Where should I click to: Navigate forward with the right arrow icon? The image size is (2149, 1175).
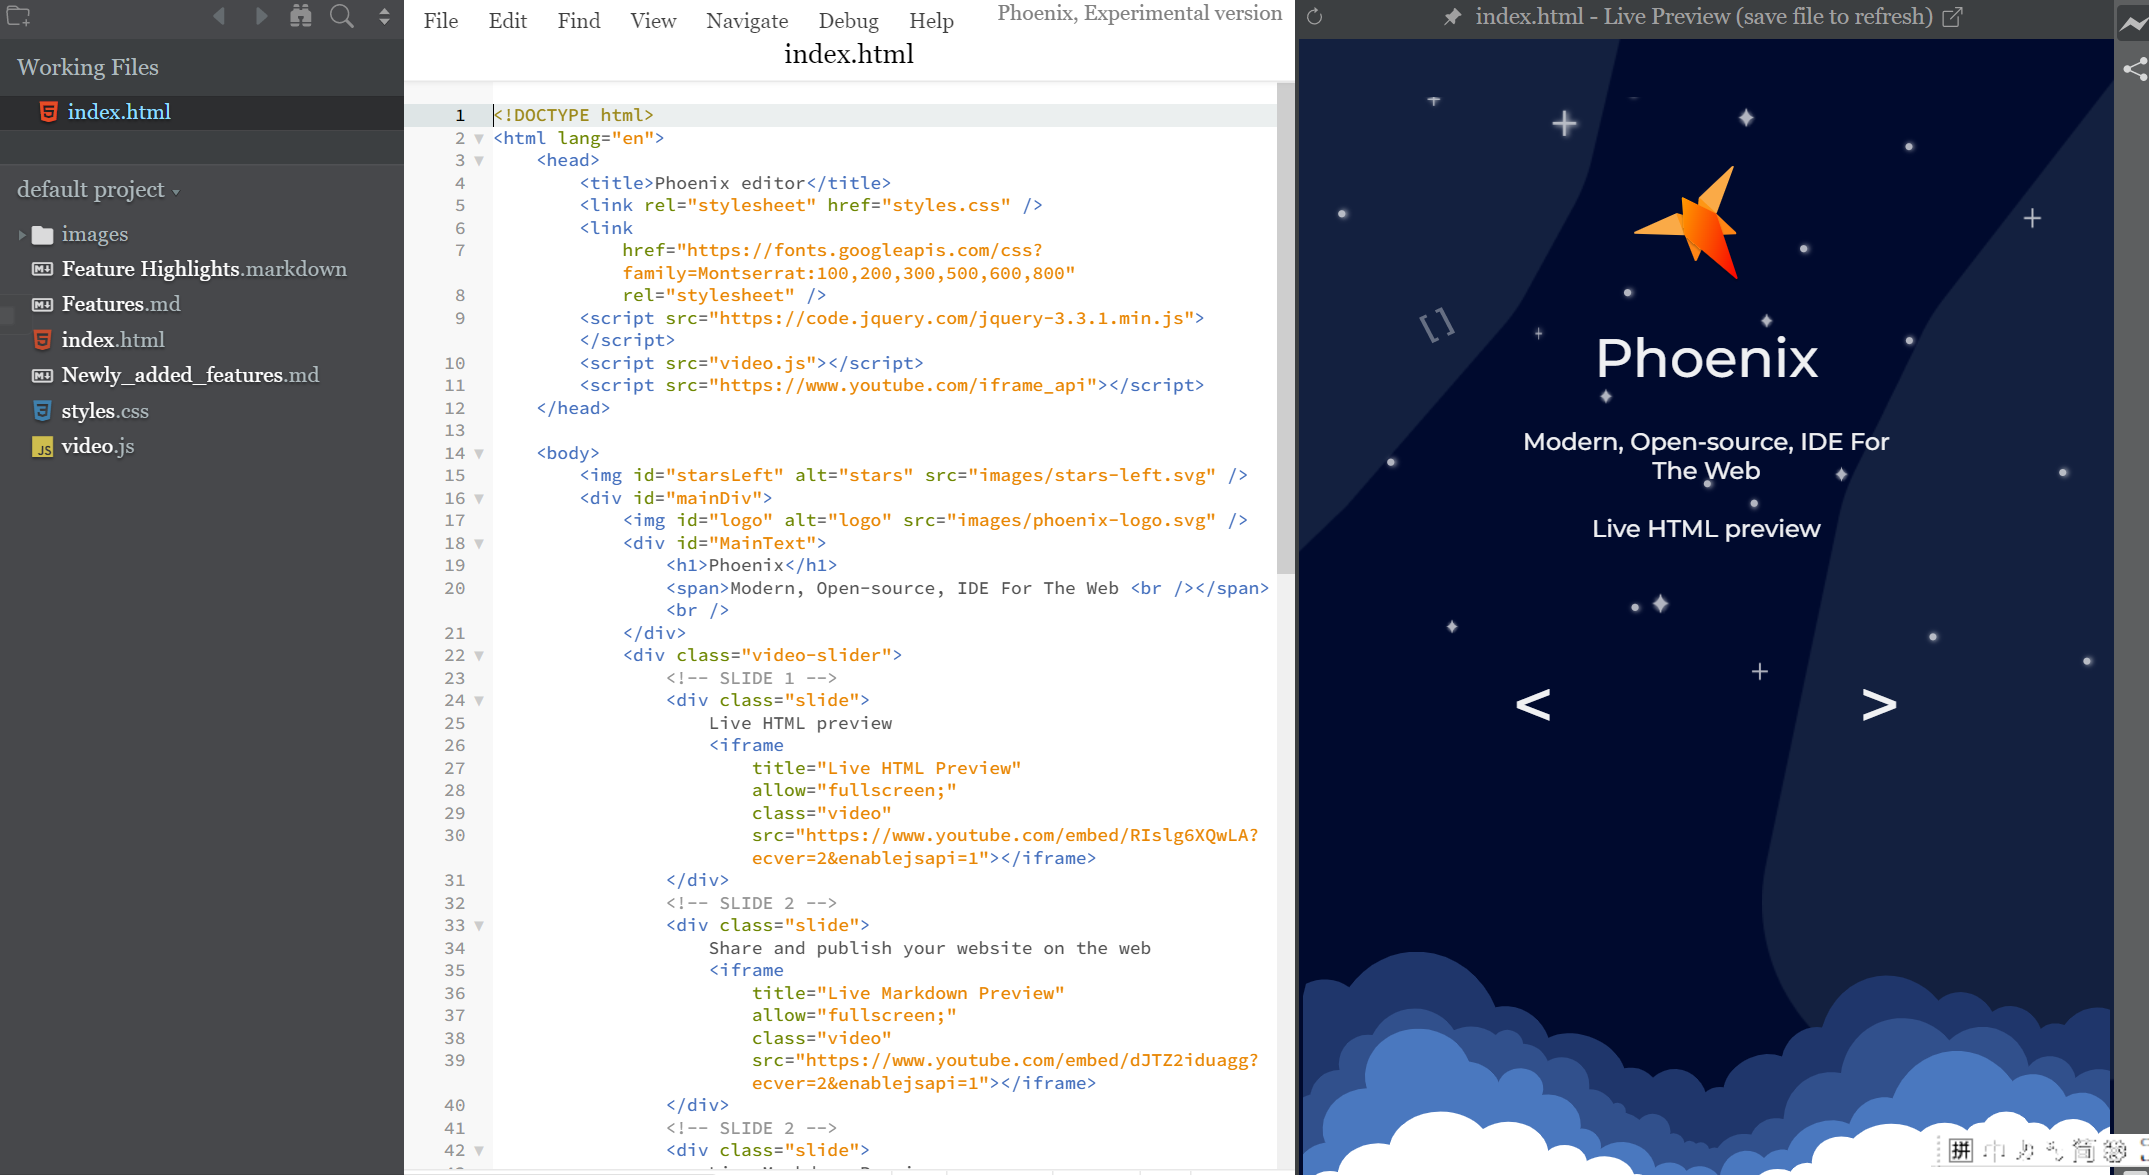click(261, 16)
